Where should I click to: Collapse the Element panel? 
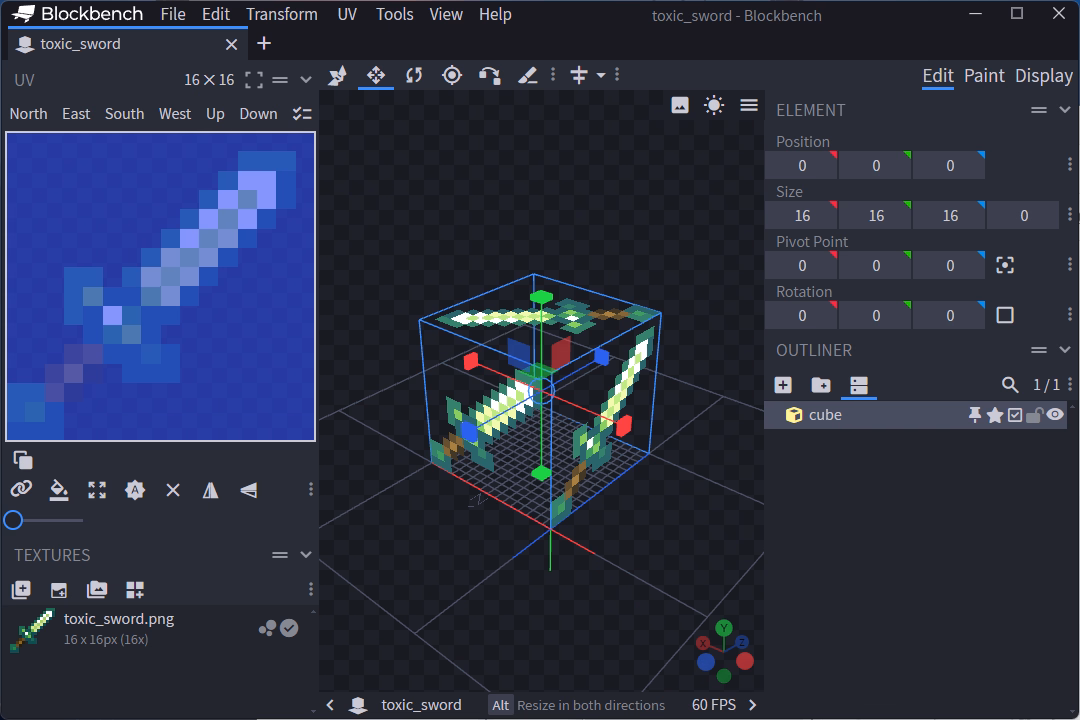tap(1064, 110)
